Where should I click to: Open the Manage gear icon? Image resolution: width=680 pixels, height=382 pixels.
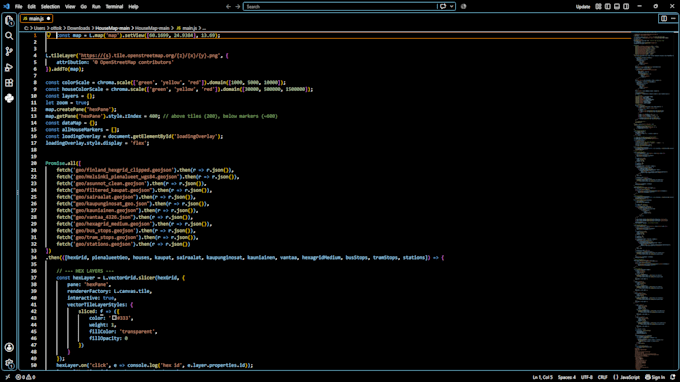pos(9,363)
